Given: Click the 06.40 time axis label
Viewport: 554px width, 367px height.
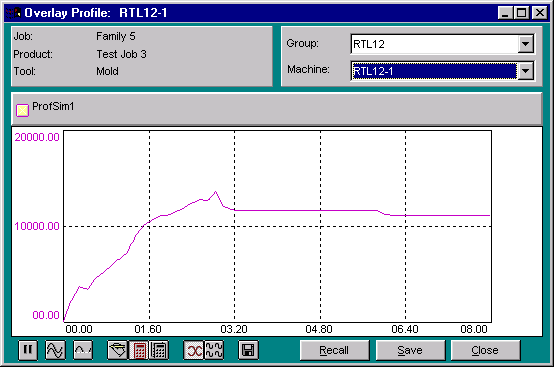Looking at the screenshot, I should pos(405,329).
